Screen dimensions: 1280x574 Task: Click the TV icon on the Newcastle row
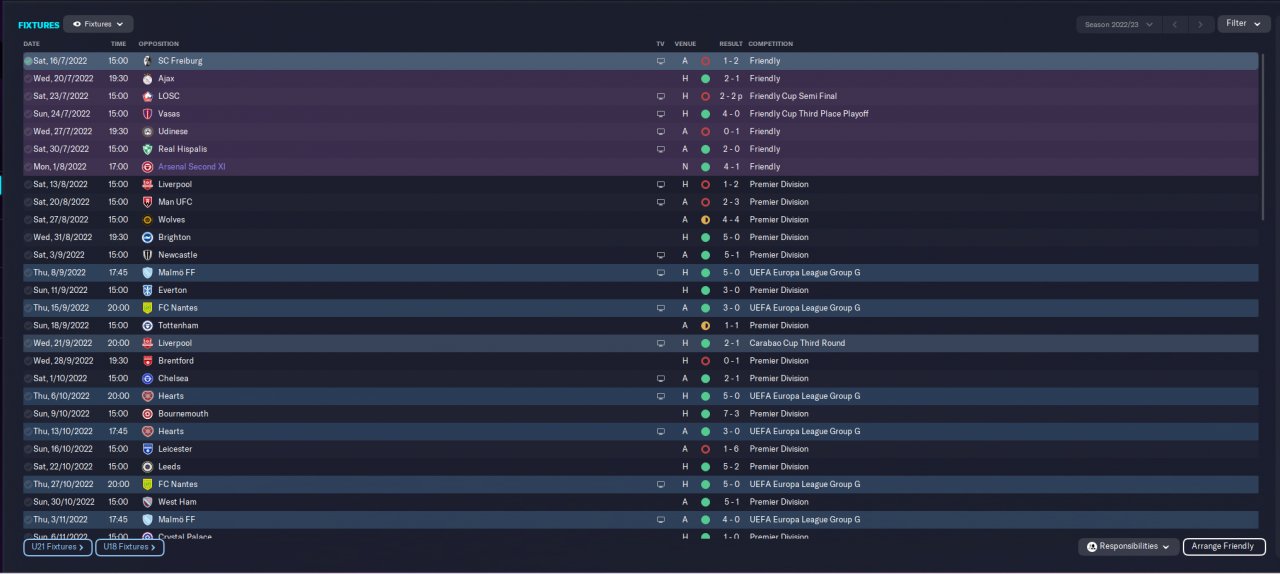[660, 255]
